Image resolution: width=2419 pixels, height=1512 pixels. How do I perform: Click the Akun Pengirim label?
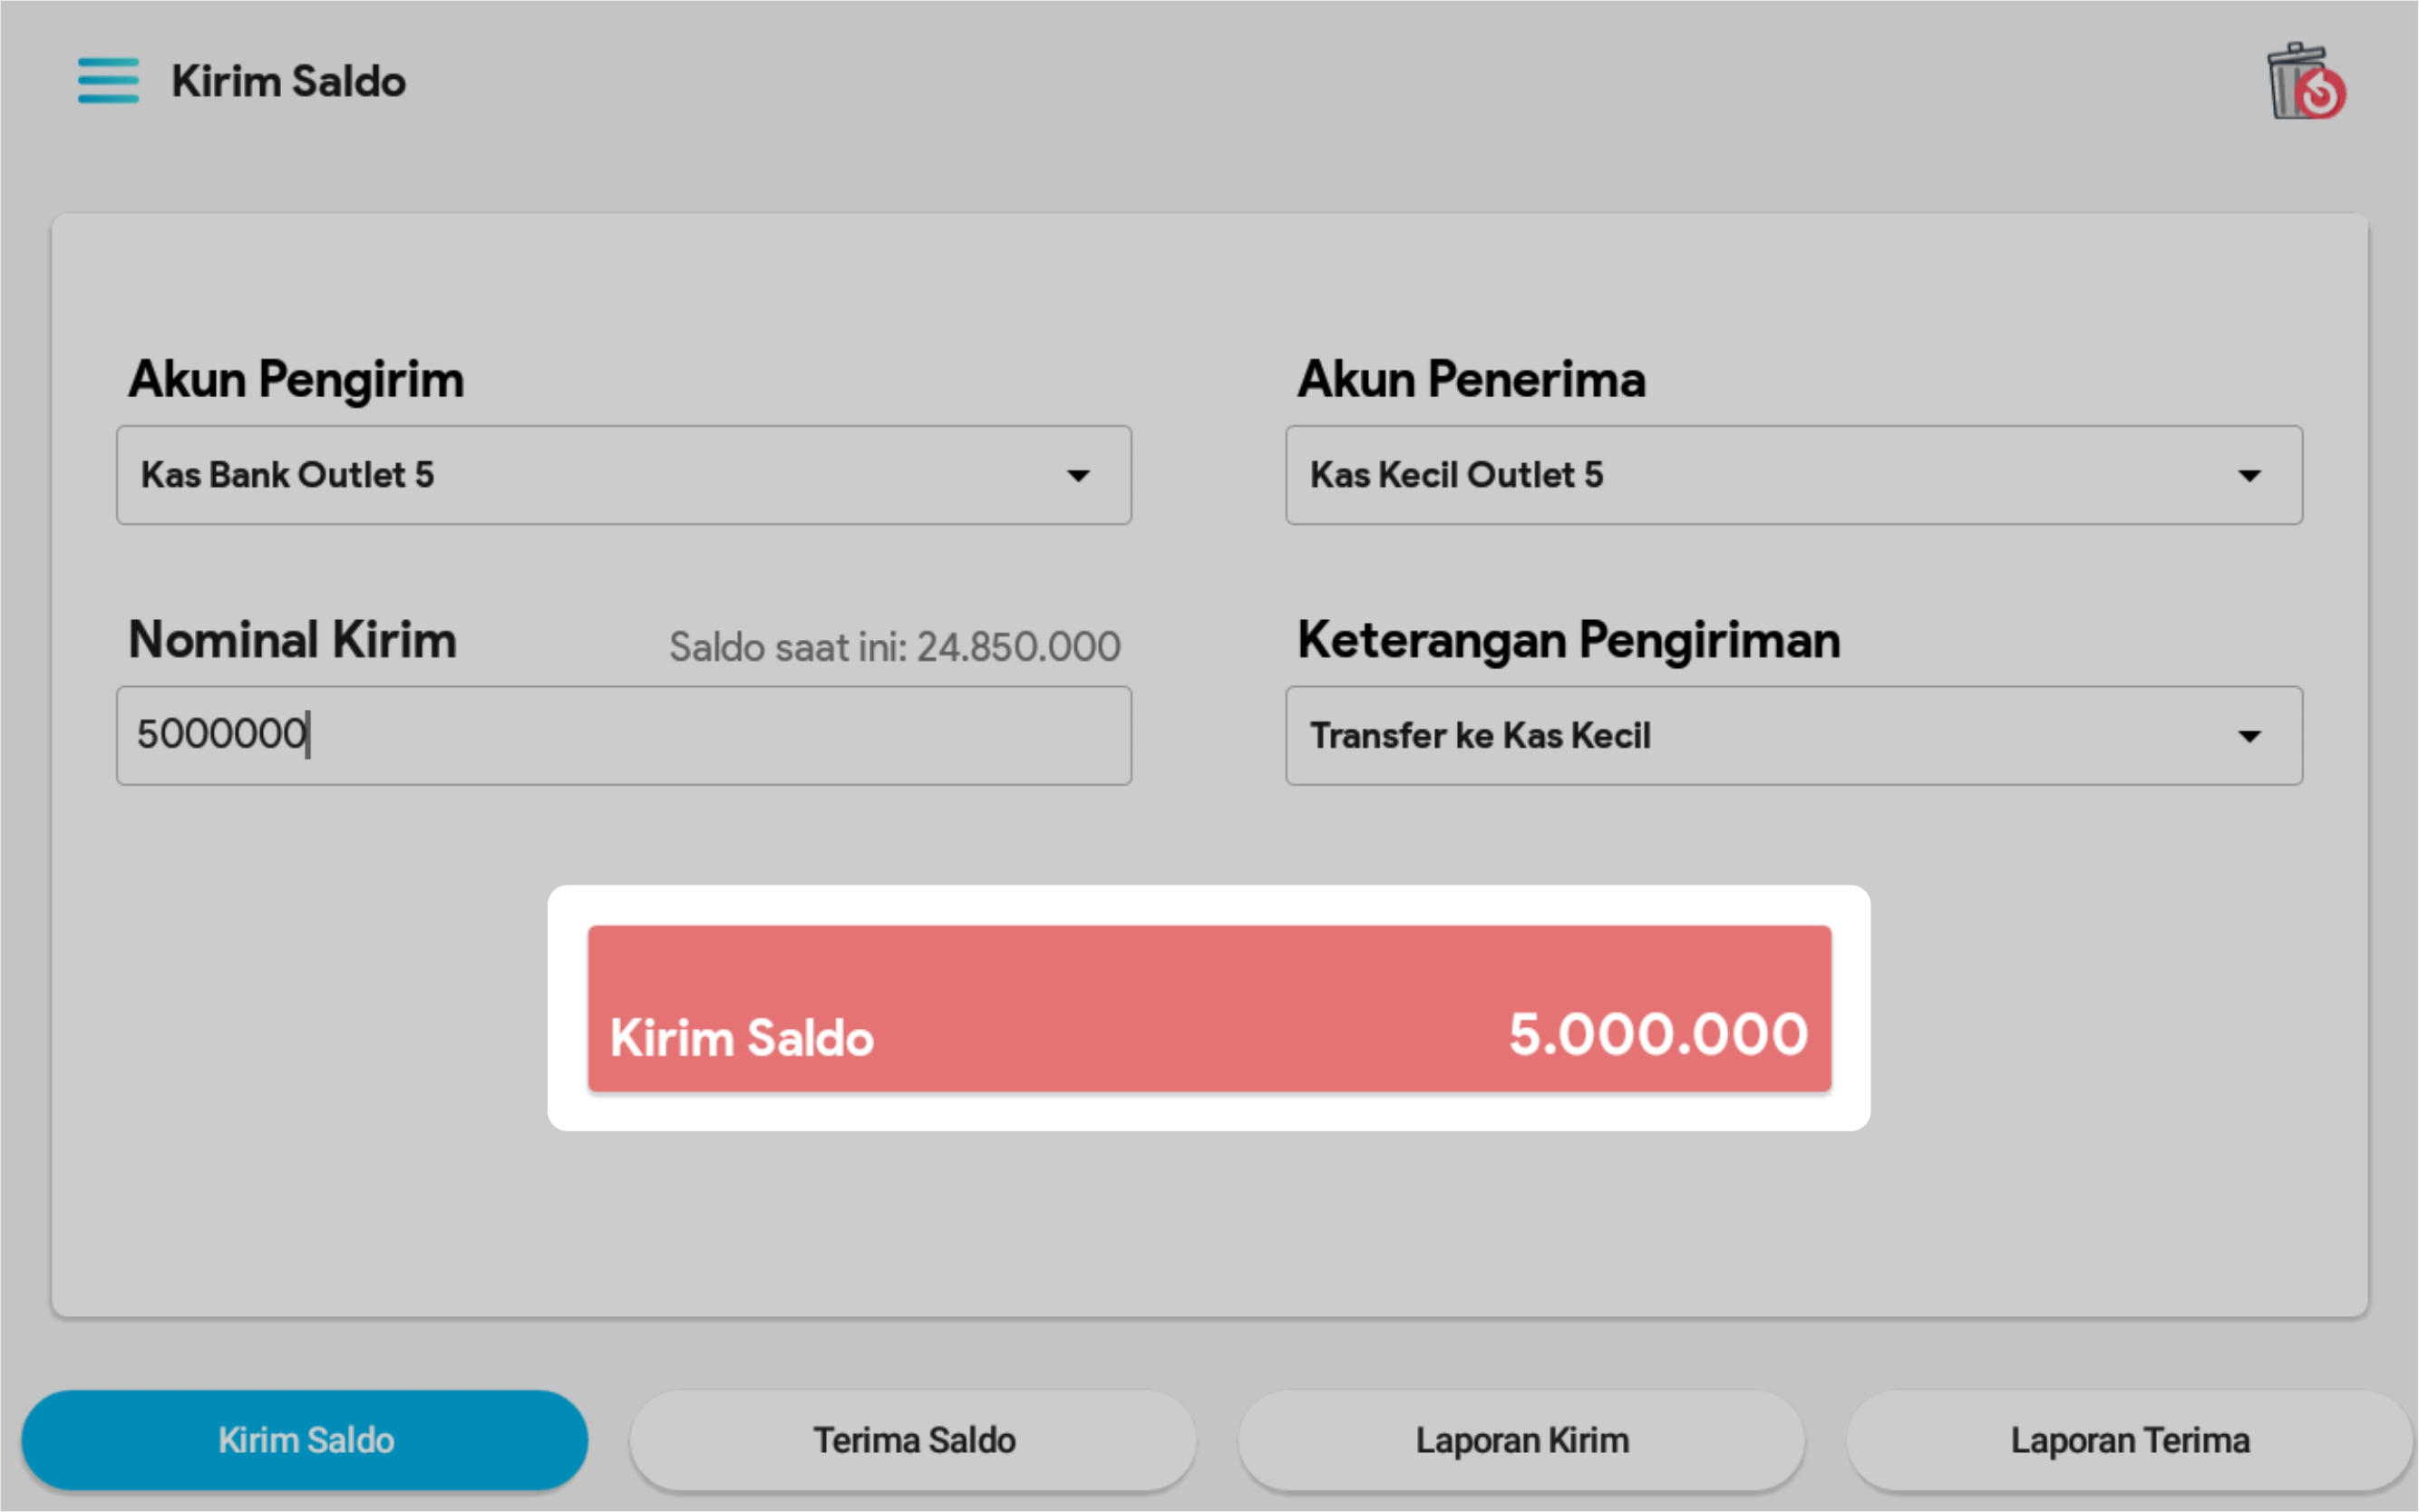point(296,380)
